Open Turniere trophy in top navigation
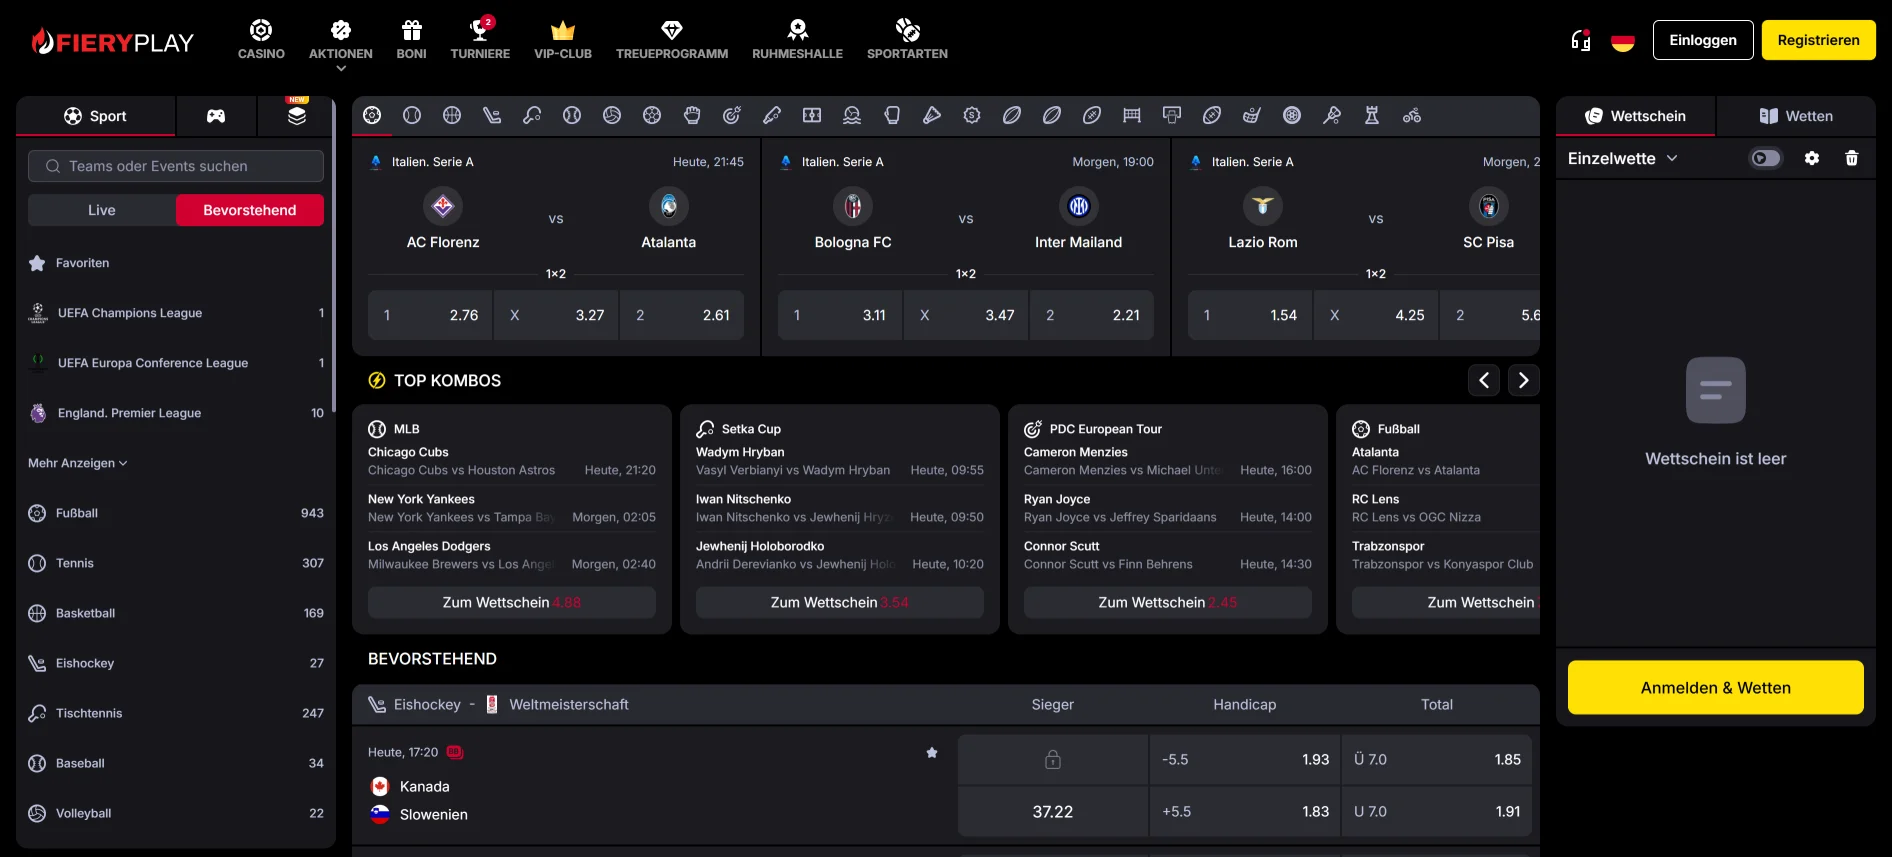Image resolution: width=1892 pixels, height=857 pixels. [480, 40]
